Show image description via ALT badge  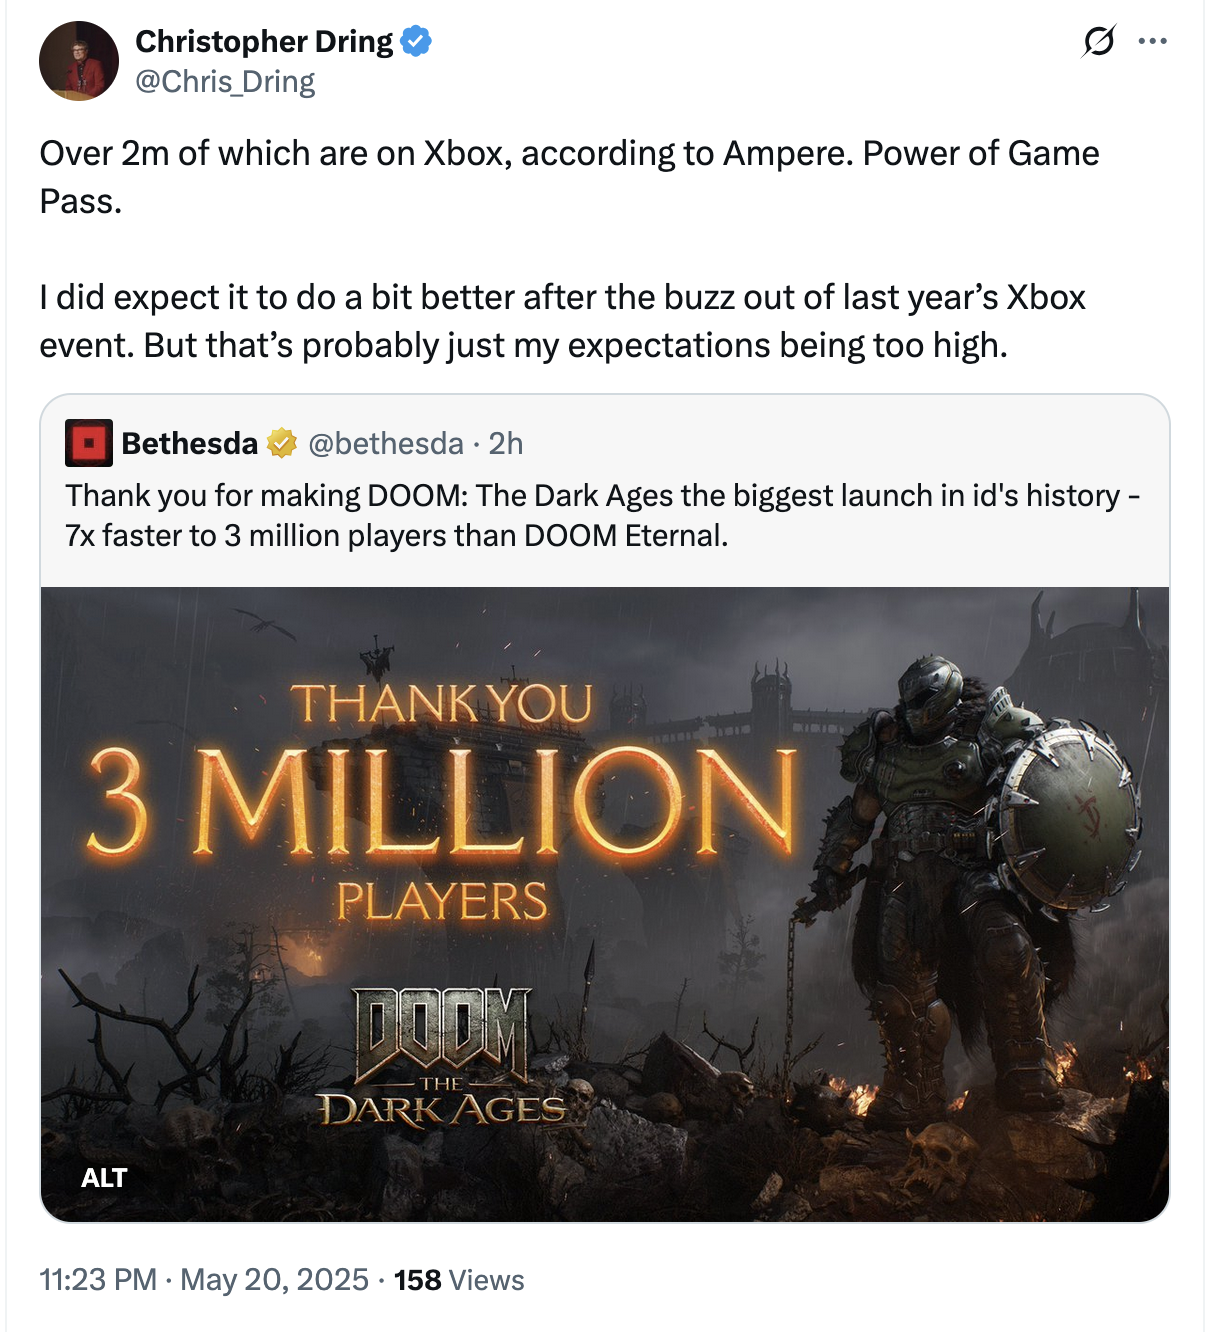tap(104, 1178)
